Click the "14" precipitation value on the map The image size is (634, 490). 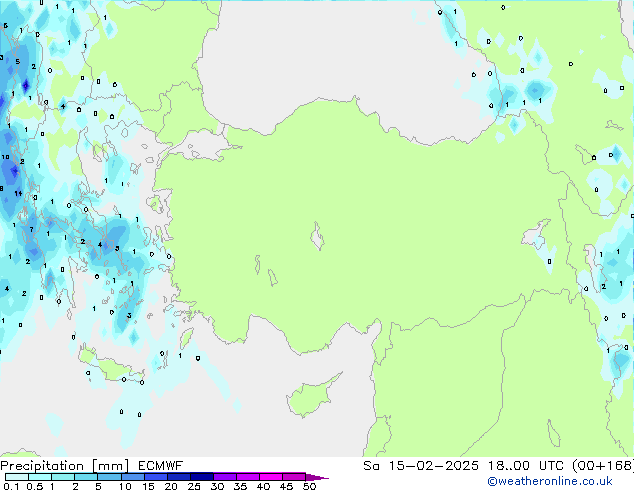coord(18,194)
